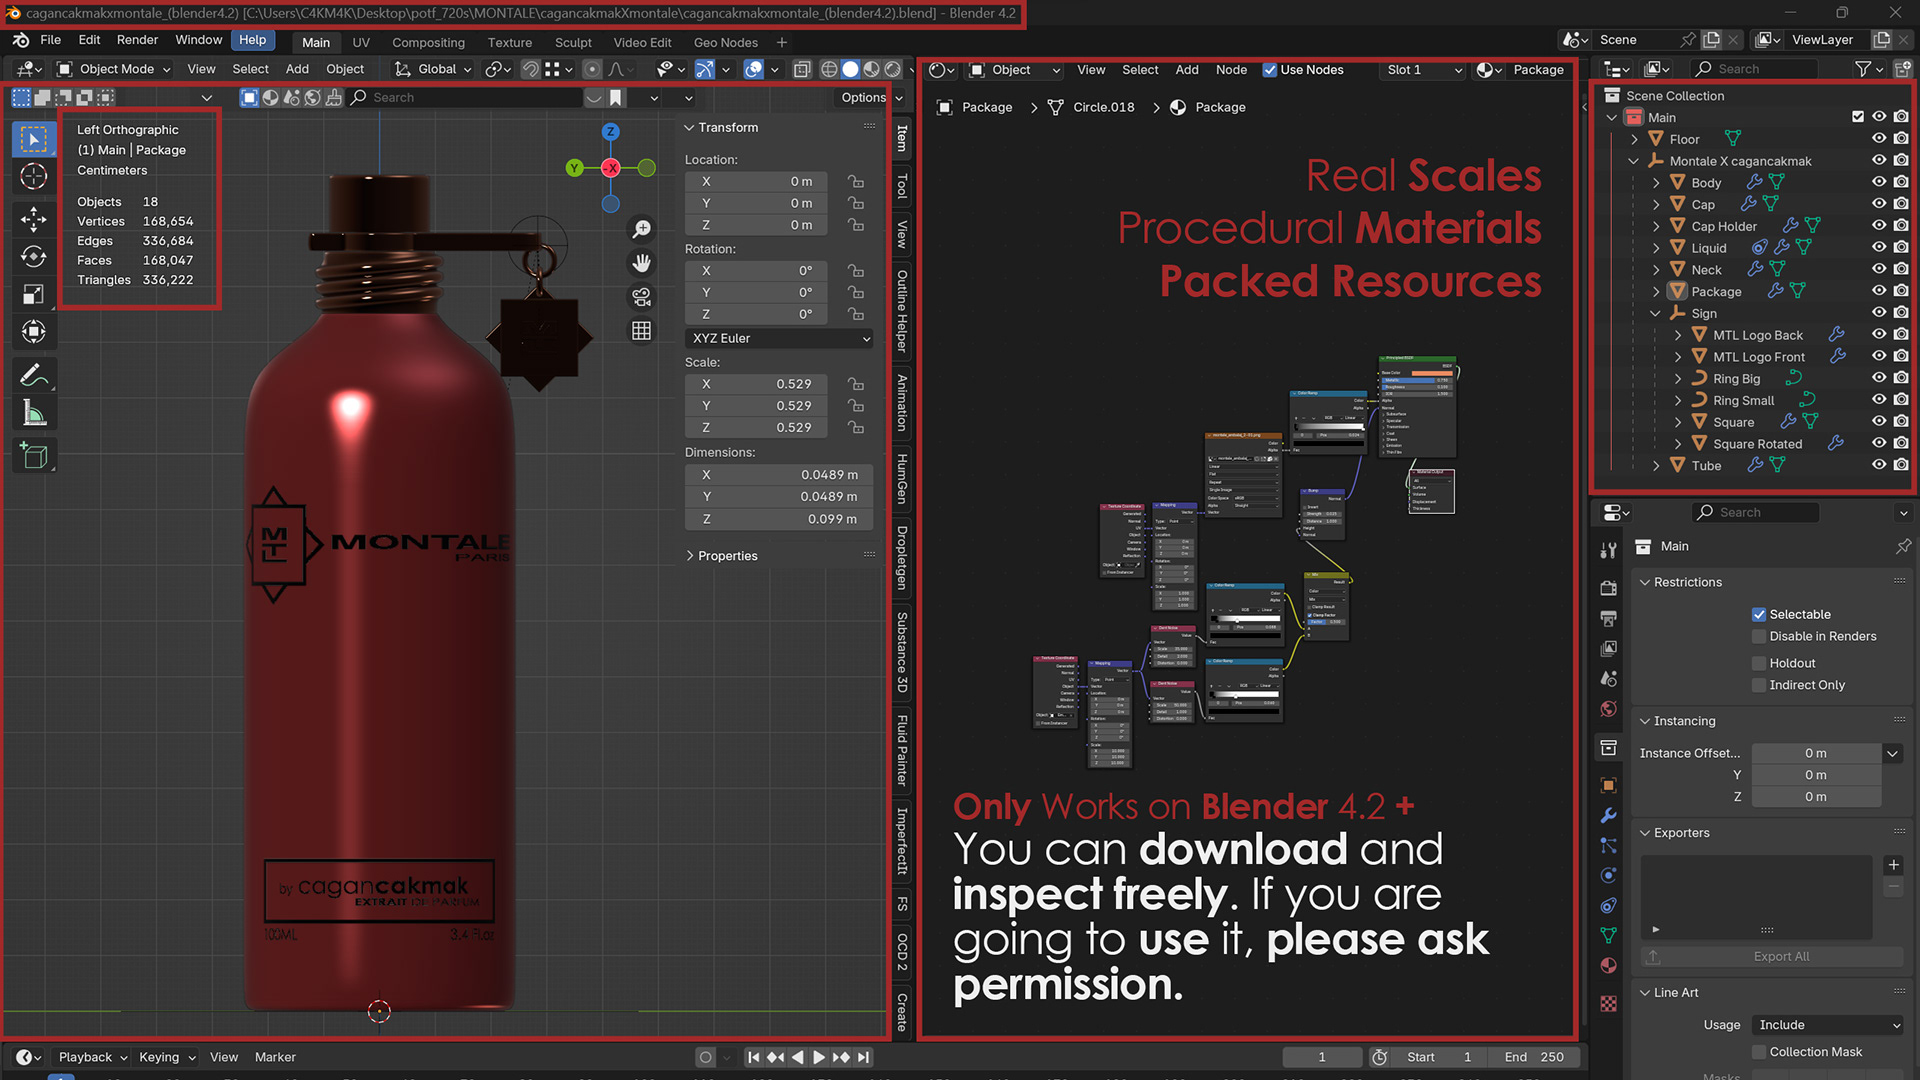Toggle camera view gizmo icon
This screenshot has height=1080, width=1920.
pyautogui.click(x=641, y=297)
